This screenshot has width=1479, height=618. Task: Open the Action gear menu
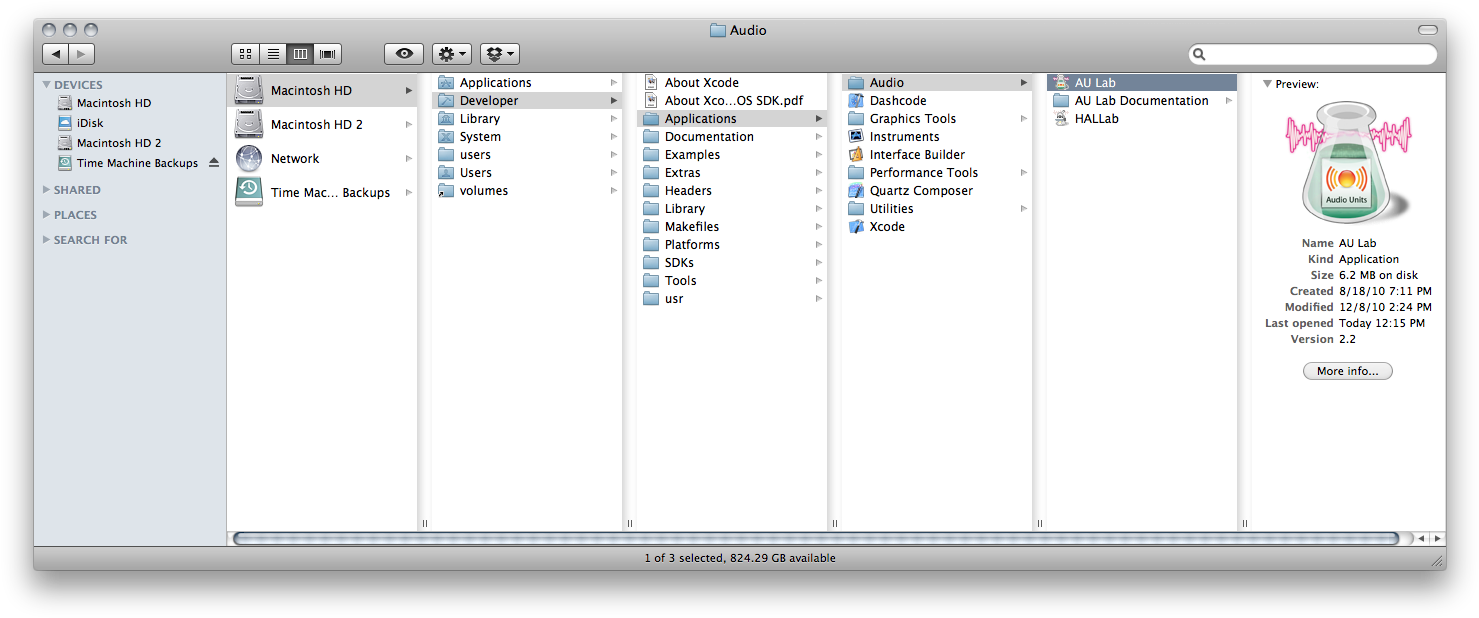click(450, 53)
